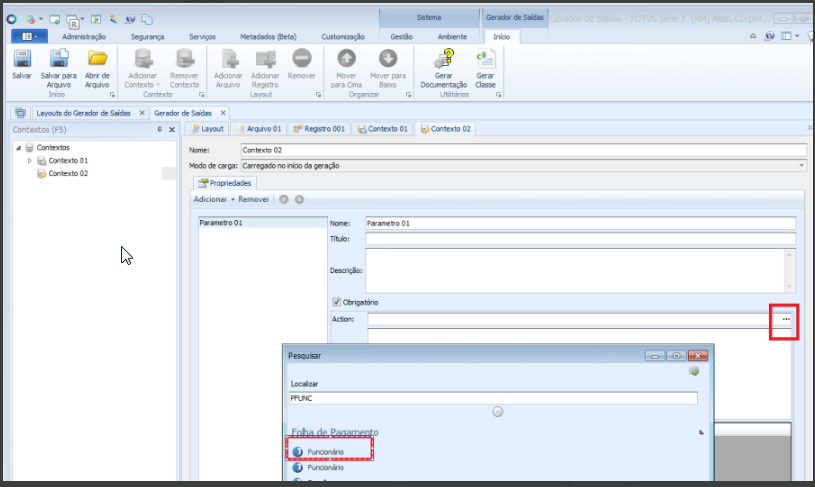Switch to Contexto 01 tab
Screen dimensions: 815x487
(x=383, y=129)
